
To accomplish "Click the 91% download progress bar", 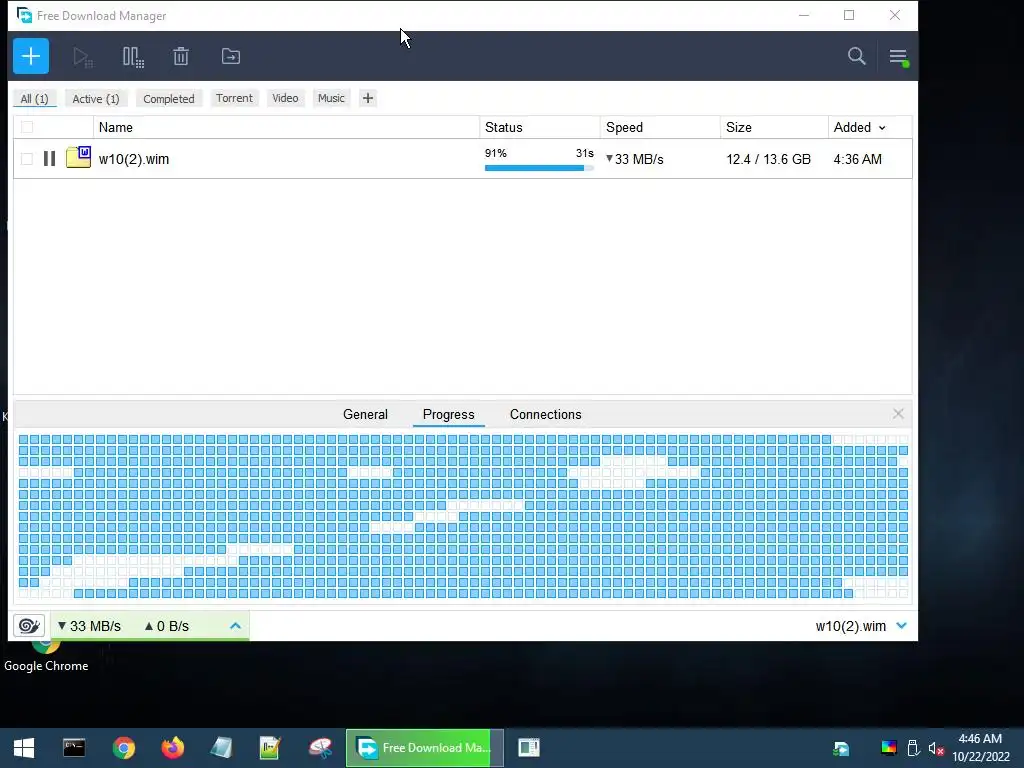I will tap(539, 168).
